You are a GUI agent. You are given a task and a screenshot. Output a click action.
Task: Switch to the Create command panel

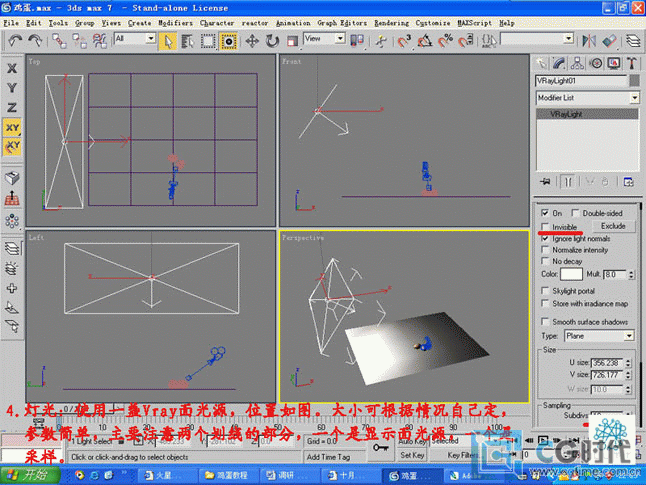point(541,63)
